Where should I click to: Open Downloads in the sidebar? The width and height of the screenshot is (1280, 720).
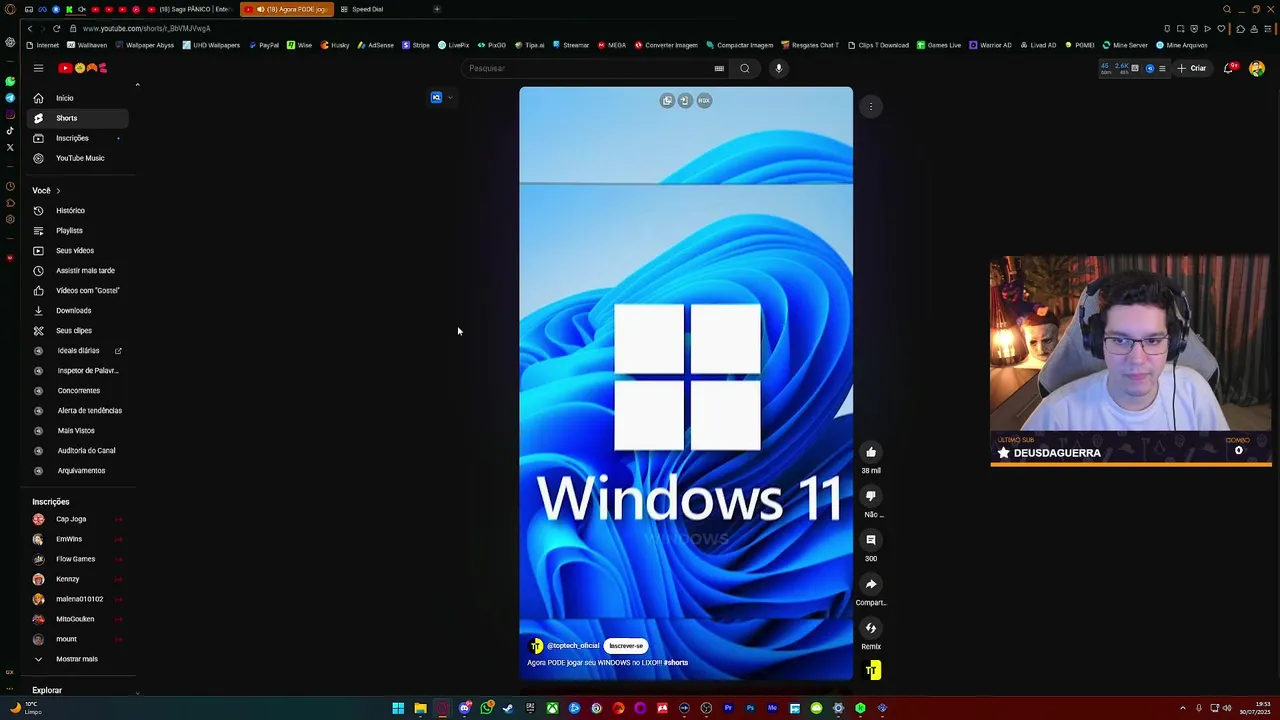point(77,310)
